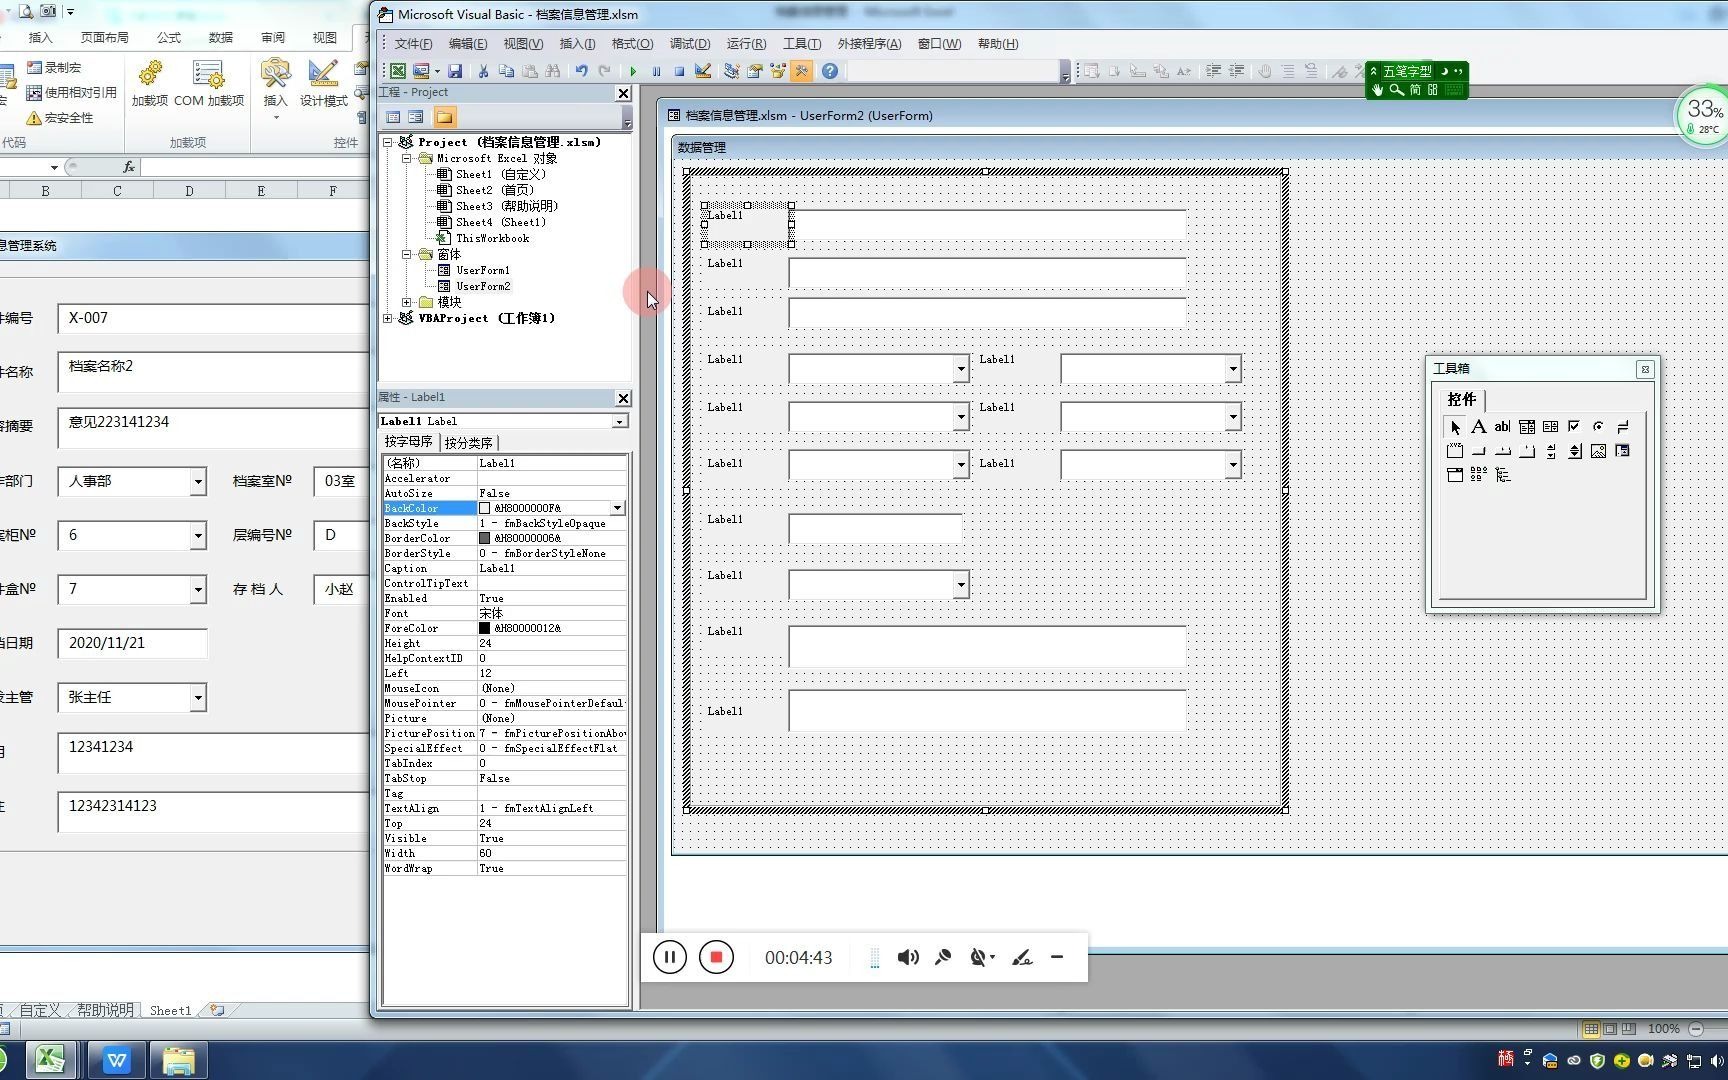Click the ForeColor swatch in Properties

tap(485, 628)
